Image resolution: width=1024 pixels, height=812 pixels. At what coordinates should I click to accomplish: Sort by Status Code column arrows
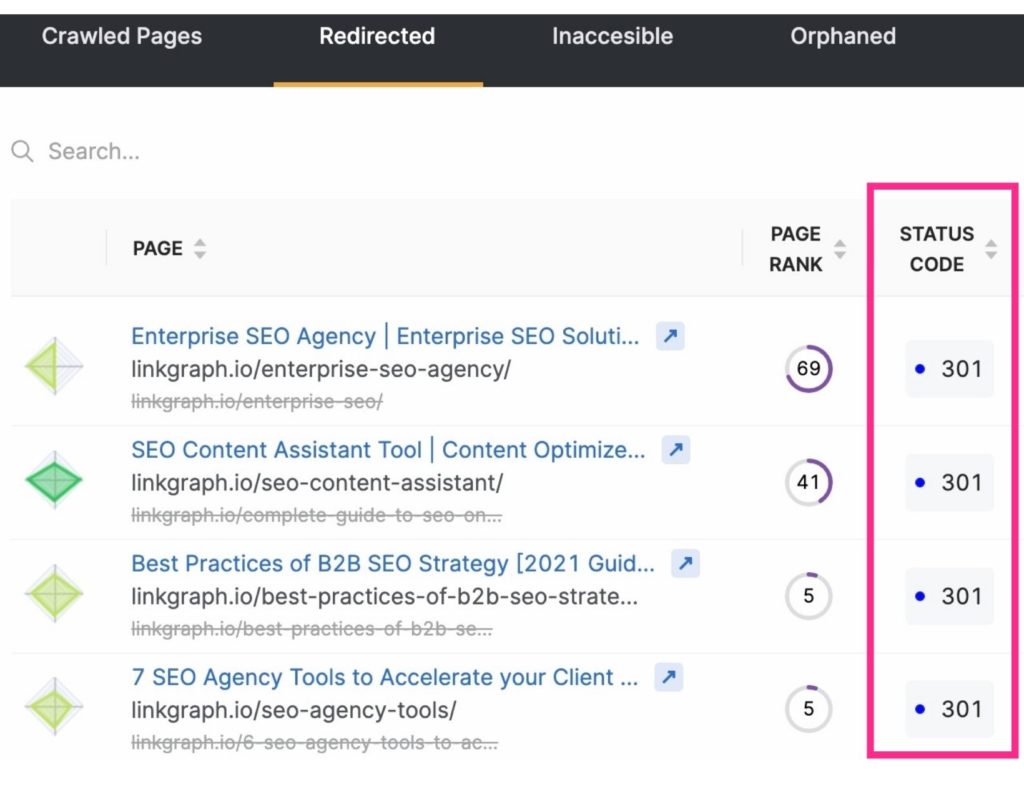click(990, 249)
